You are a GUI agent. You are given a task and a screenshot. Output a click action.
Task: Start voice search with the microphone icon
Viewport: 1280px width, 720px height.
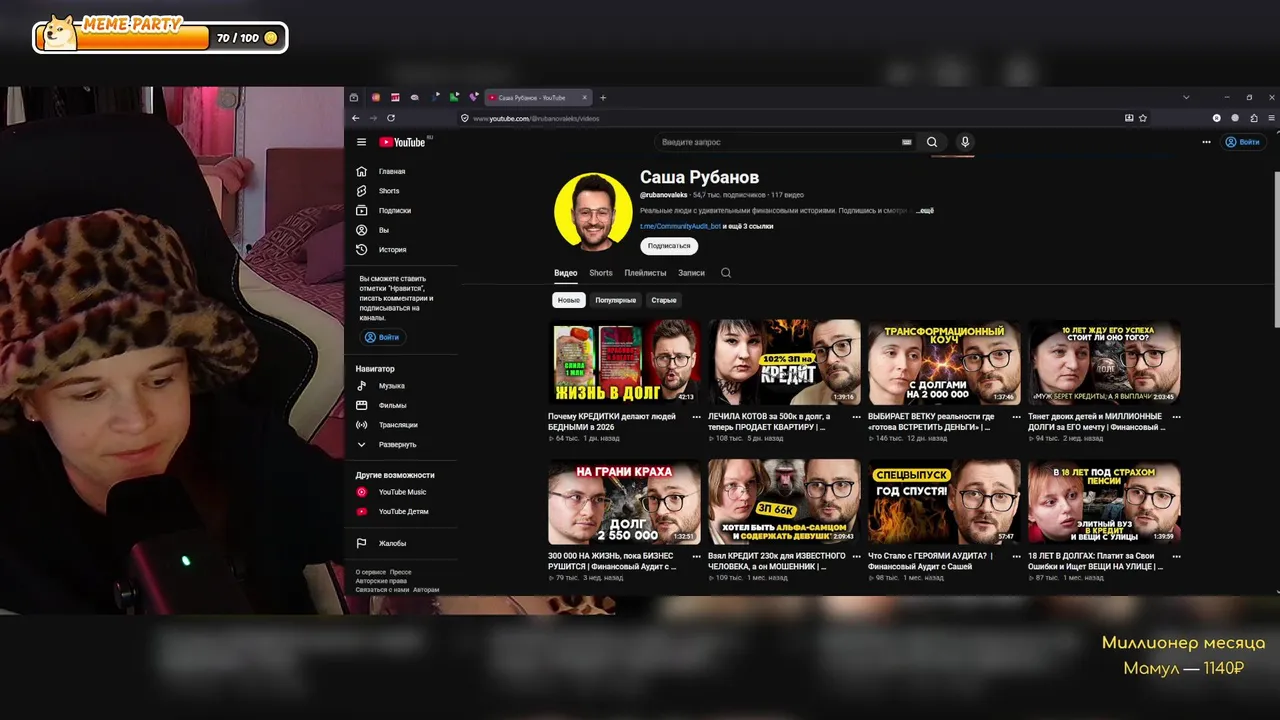click(965, 142)
